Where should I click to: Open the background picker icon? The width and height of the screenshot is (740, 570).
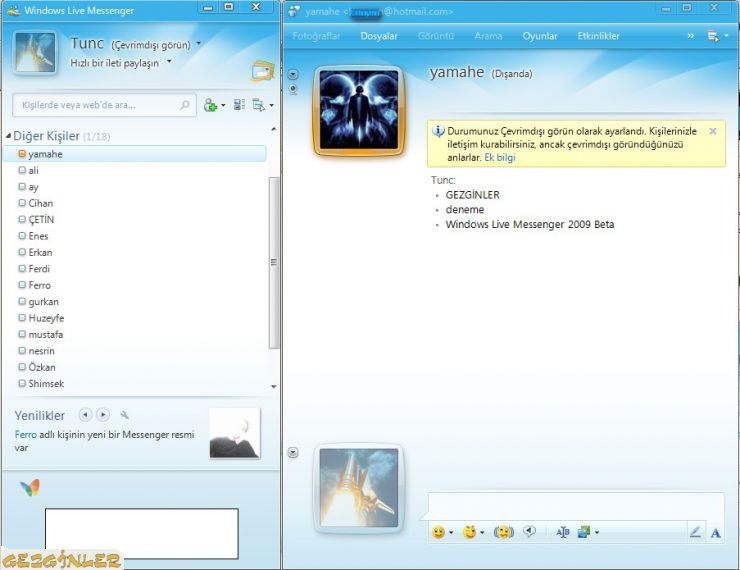tap(584, 532)
